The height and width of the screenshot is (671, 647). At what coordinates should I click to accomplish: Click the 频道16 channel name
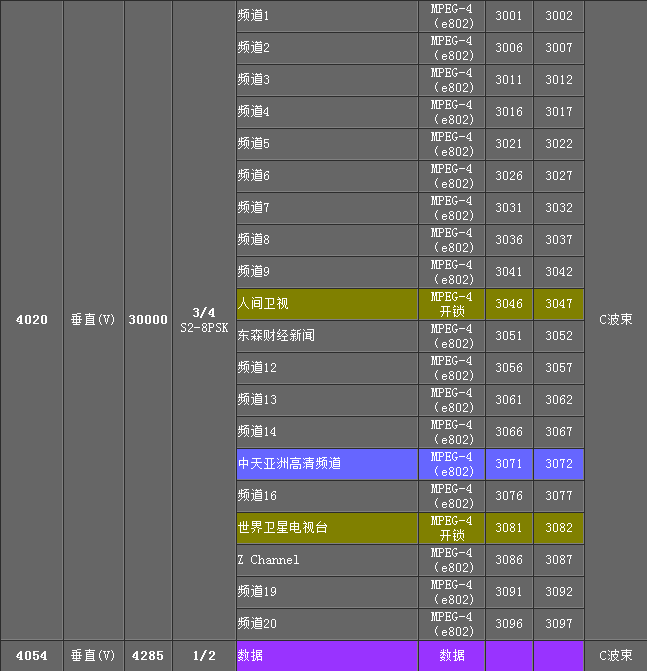[x=257, y=496]
